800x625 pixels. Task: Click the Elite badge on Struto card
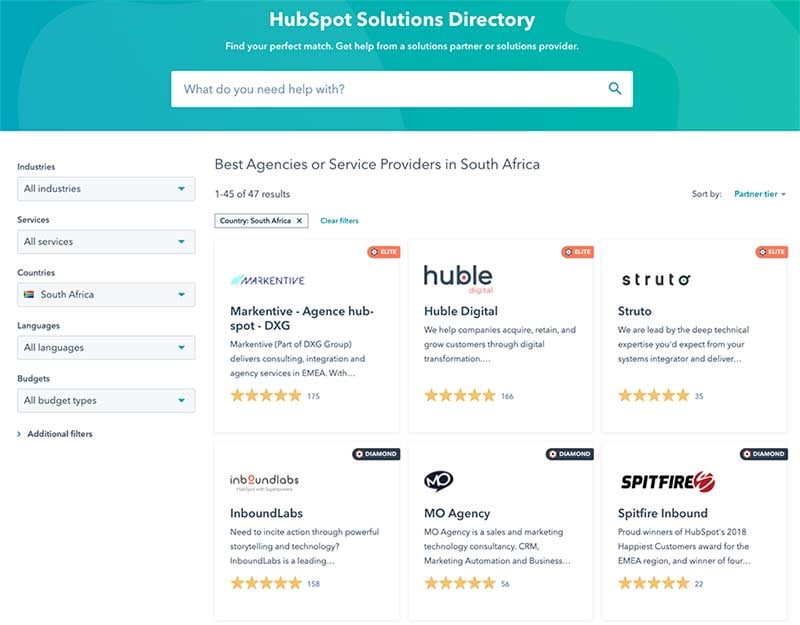(x=771, y=252)
